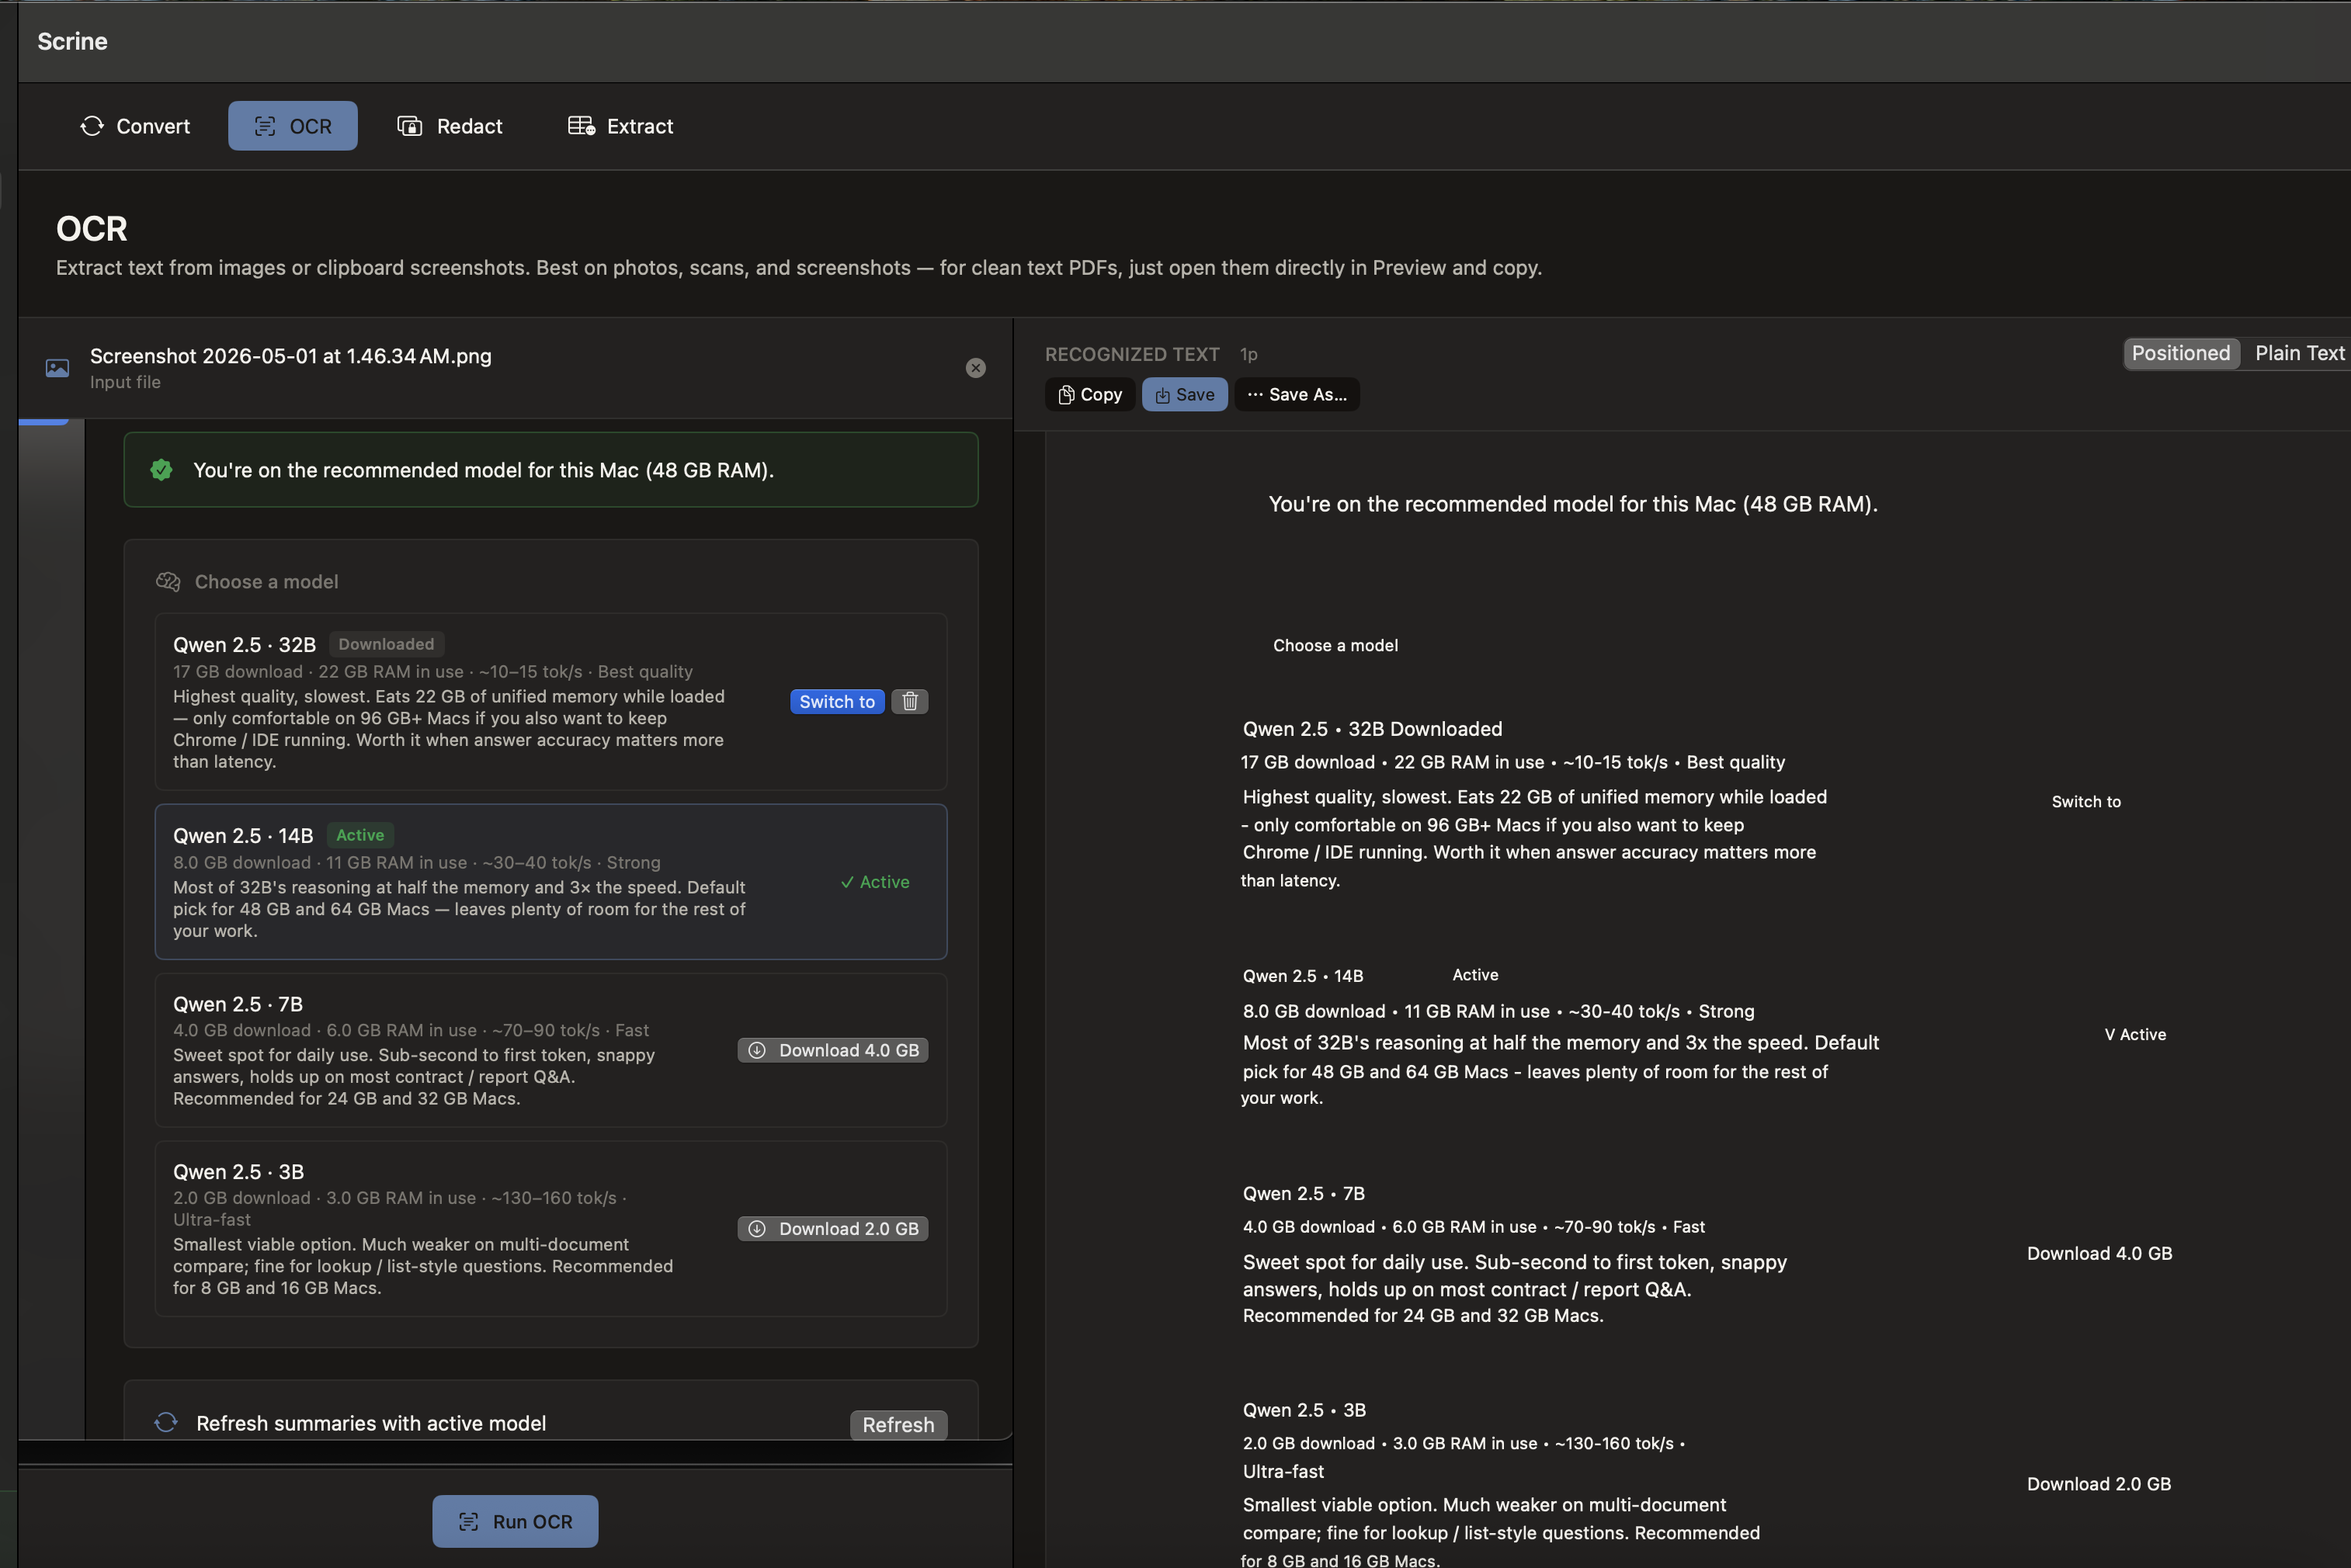Switch output view to Plain Text
Screen dimensions: 2351x1568
(2299, 353)
